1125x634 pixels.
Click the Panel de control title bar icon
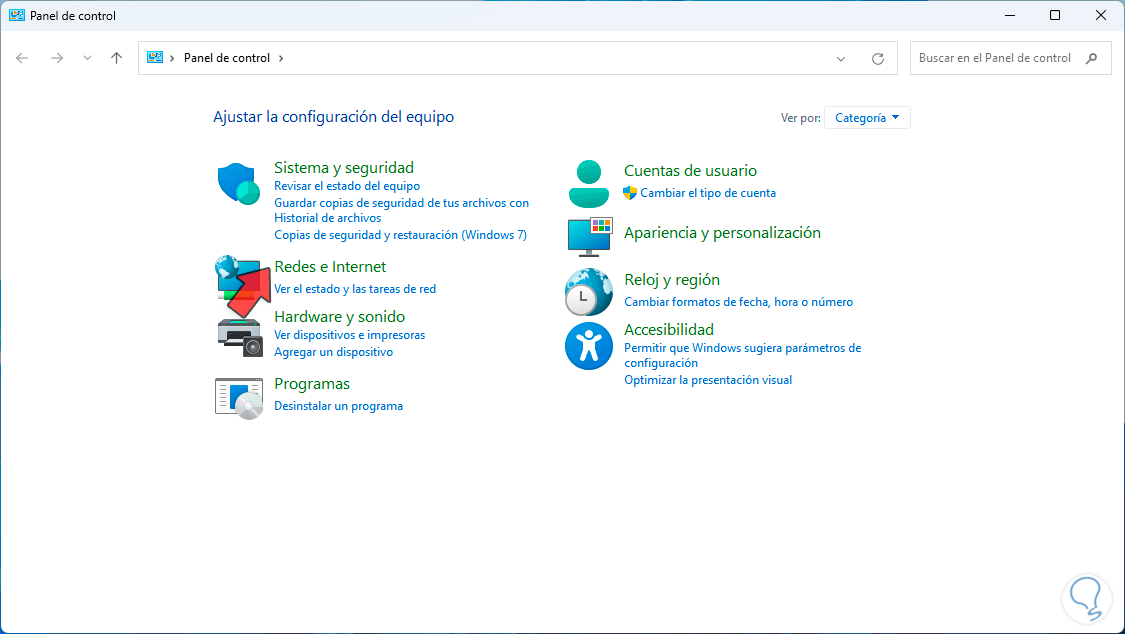point(17,15)
